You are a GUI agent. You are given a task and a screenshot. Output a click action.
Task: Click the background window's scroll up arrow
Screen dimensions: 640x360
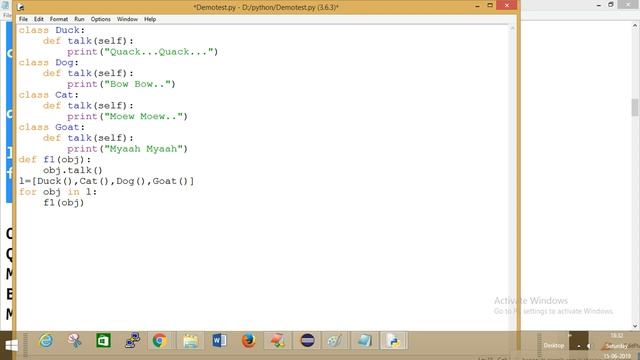click(x=635, y=26)
